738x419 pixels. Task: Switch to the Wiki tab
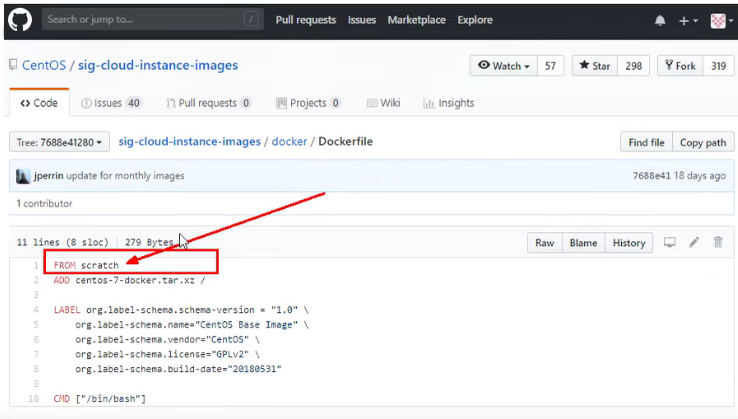384,103
